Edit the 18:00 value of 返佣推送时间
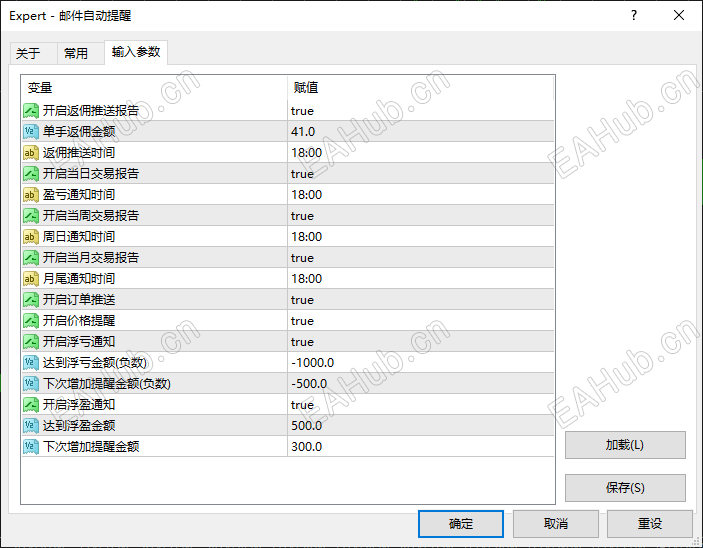Viewport: 703px width, 548px height. [x=421, y=153]
